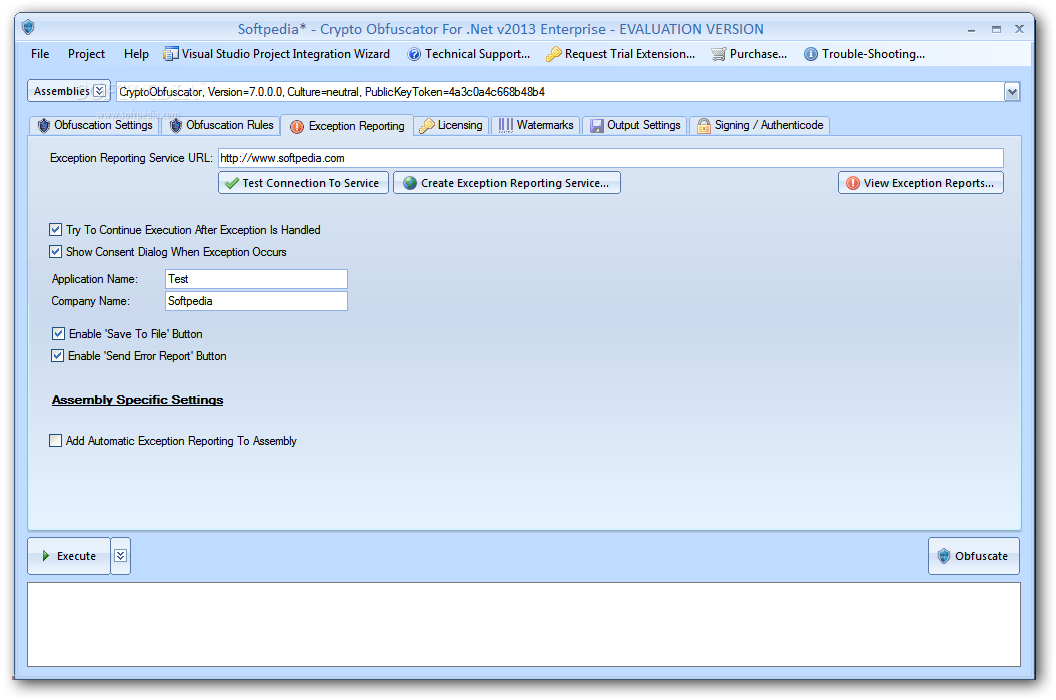Switch to Obfuscation Settings tab

pos(94,125)
